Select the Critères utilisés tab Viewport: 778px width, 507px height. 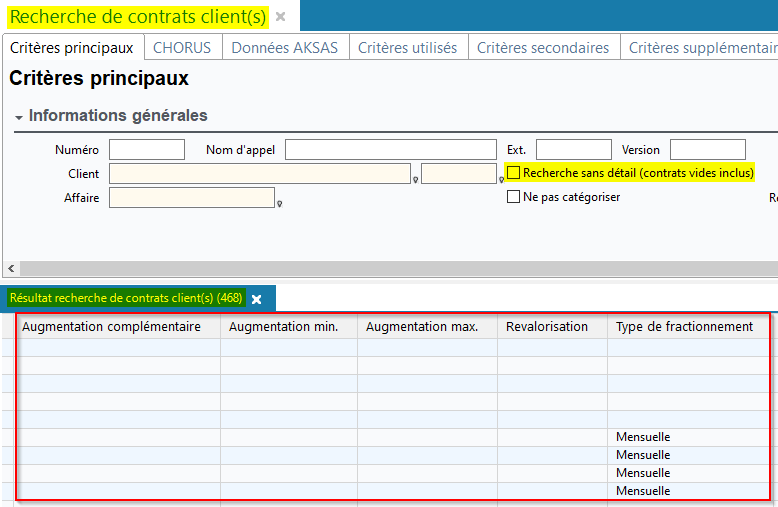click(x=407, y=48)
